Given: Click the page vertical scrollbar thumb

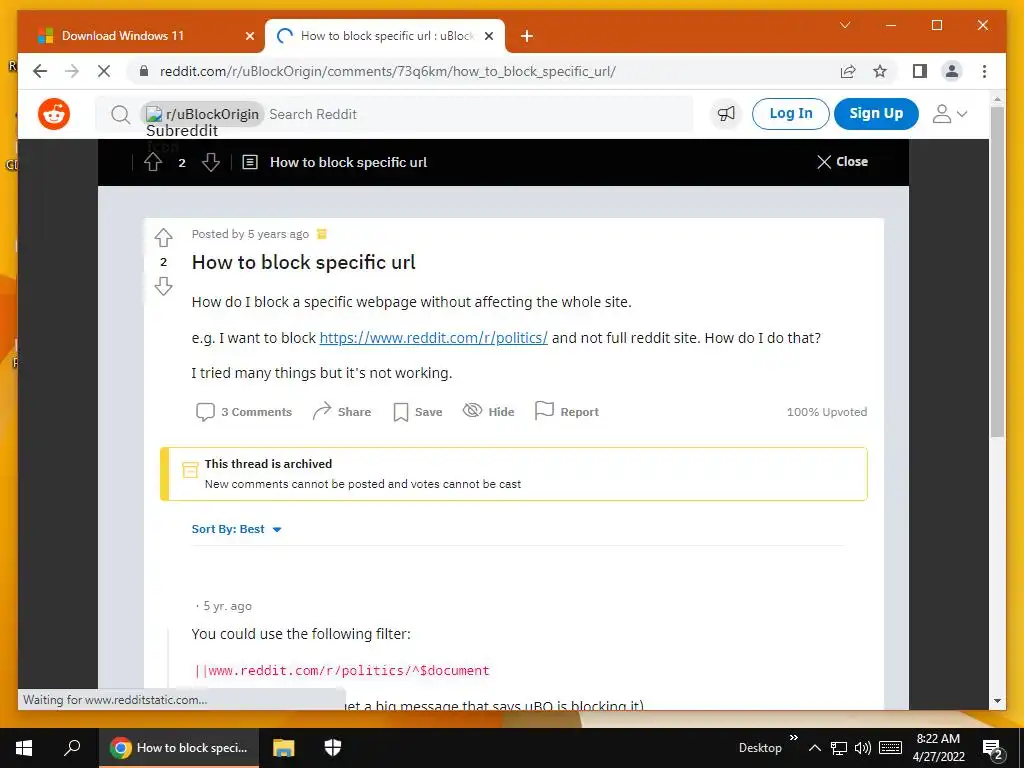Looking at the screenshot, I should coord(997,271).
